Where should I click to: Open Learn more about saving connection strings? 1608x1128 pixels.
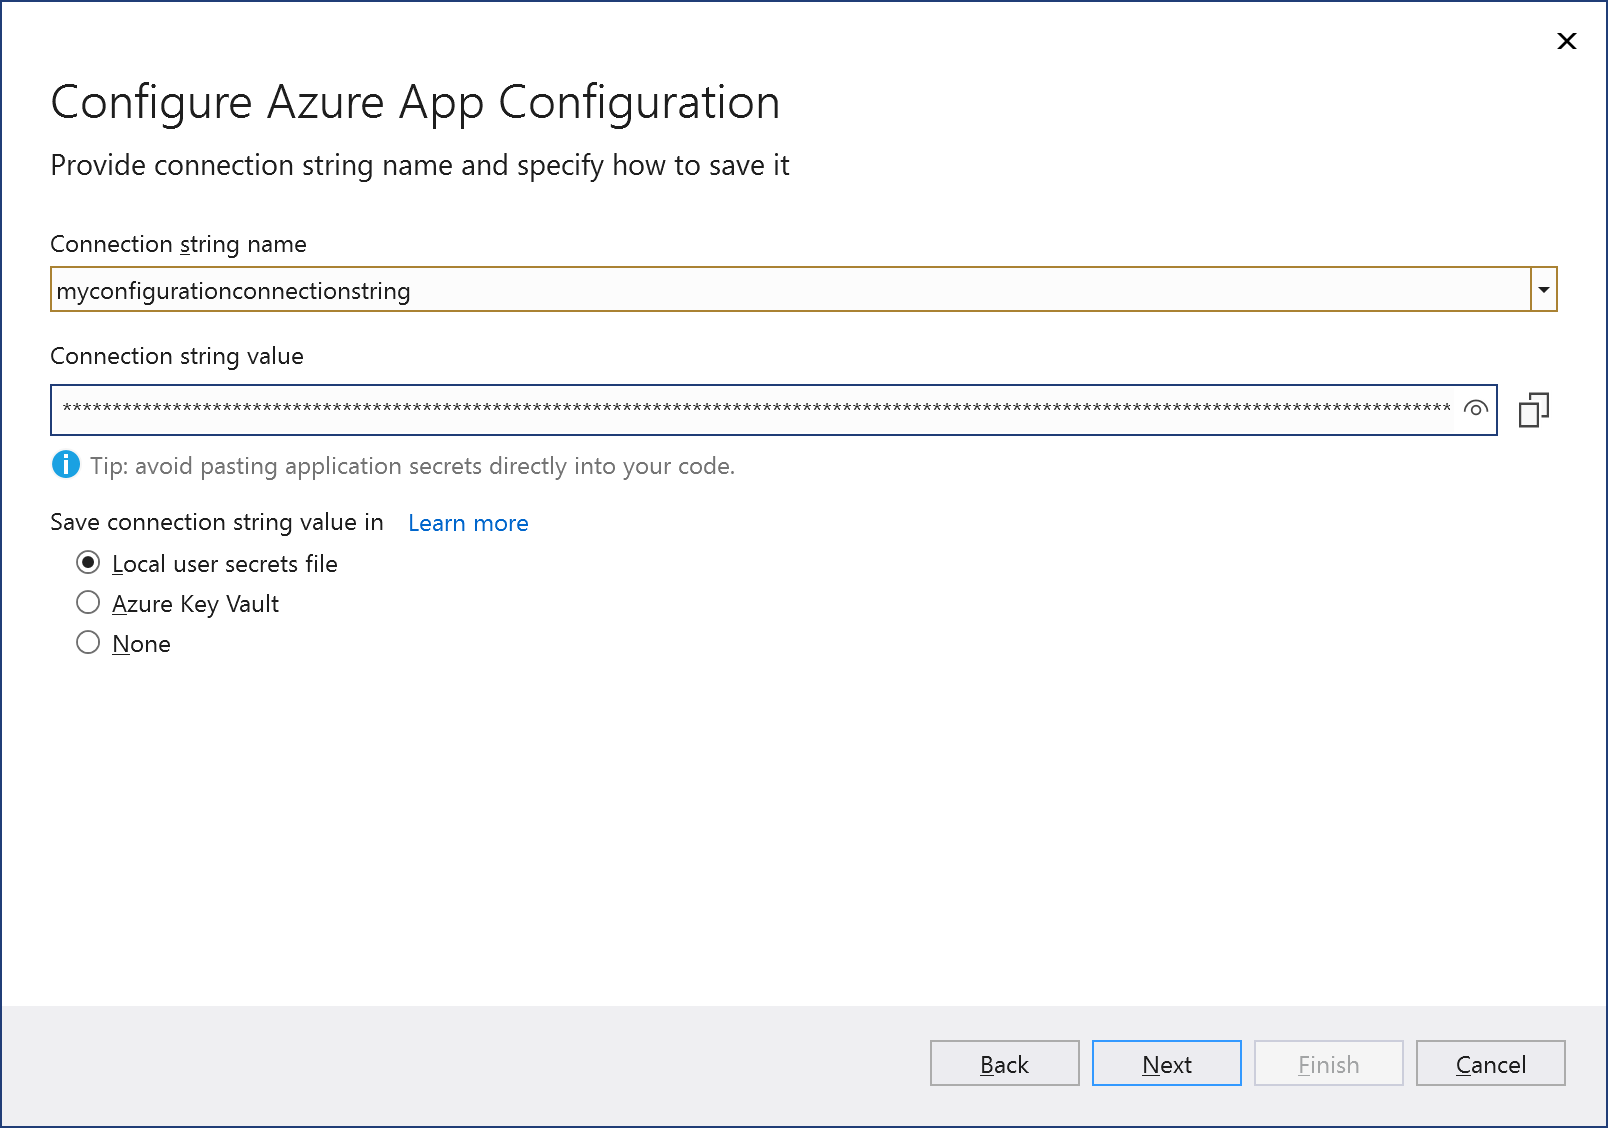[x=467, y=522]
